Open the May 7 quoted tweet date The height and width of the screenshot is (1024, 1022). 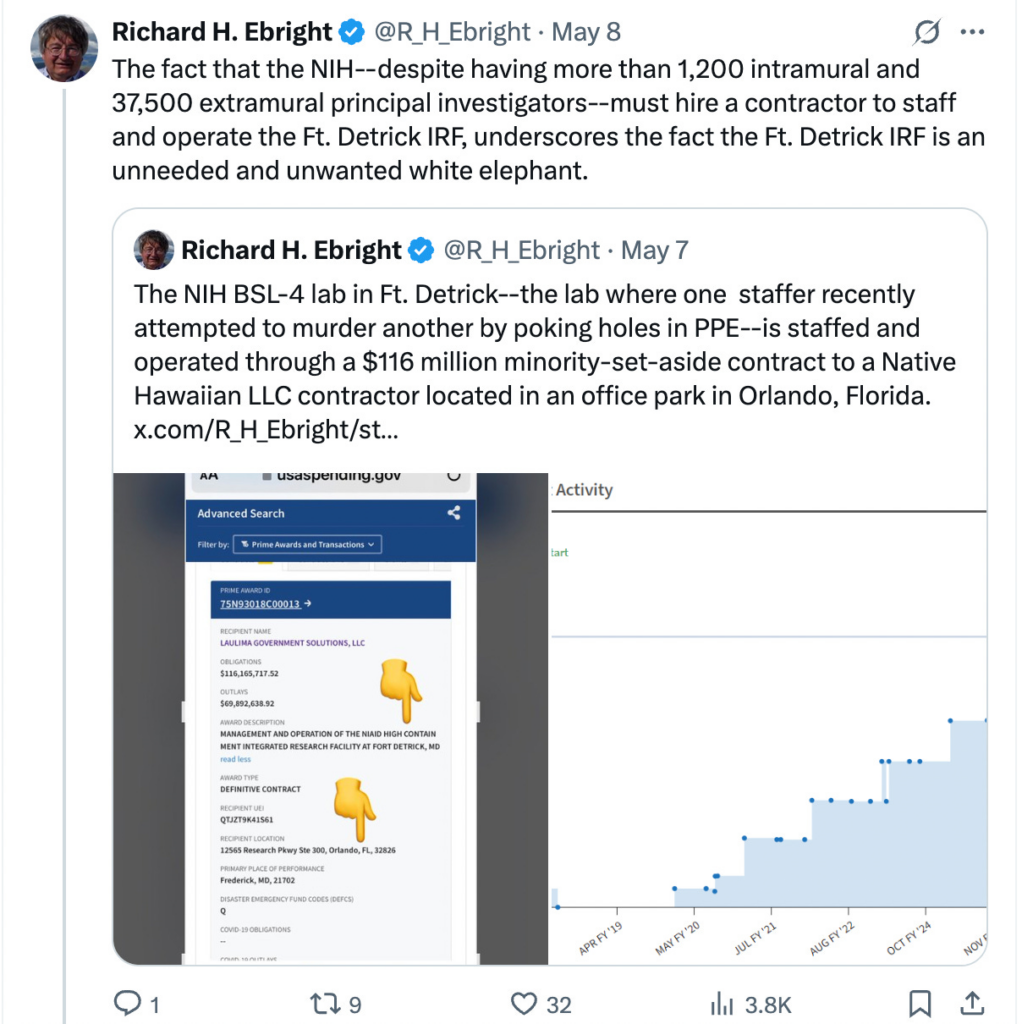(x=655, y=250)
